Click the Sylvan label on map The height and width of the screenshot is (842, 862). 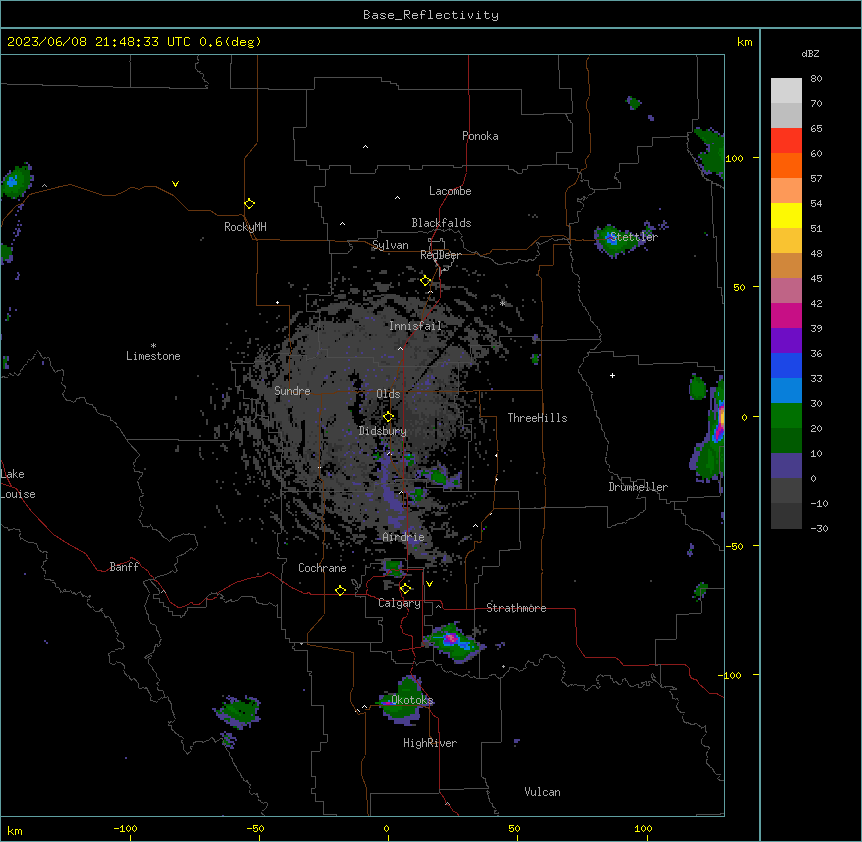pyautogui.click(x=390, y=245)
